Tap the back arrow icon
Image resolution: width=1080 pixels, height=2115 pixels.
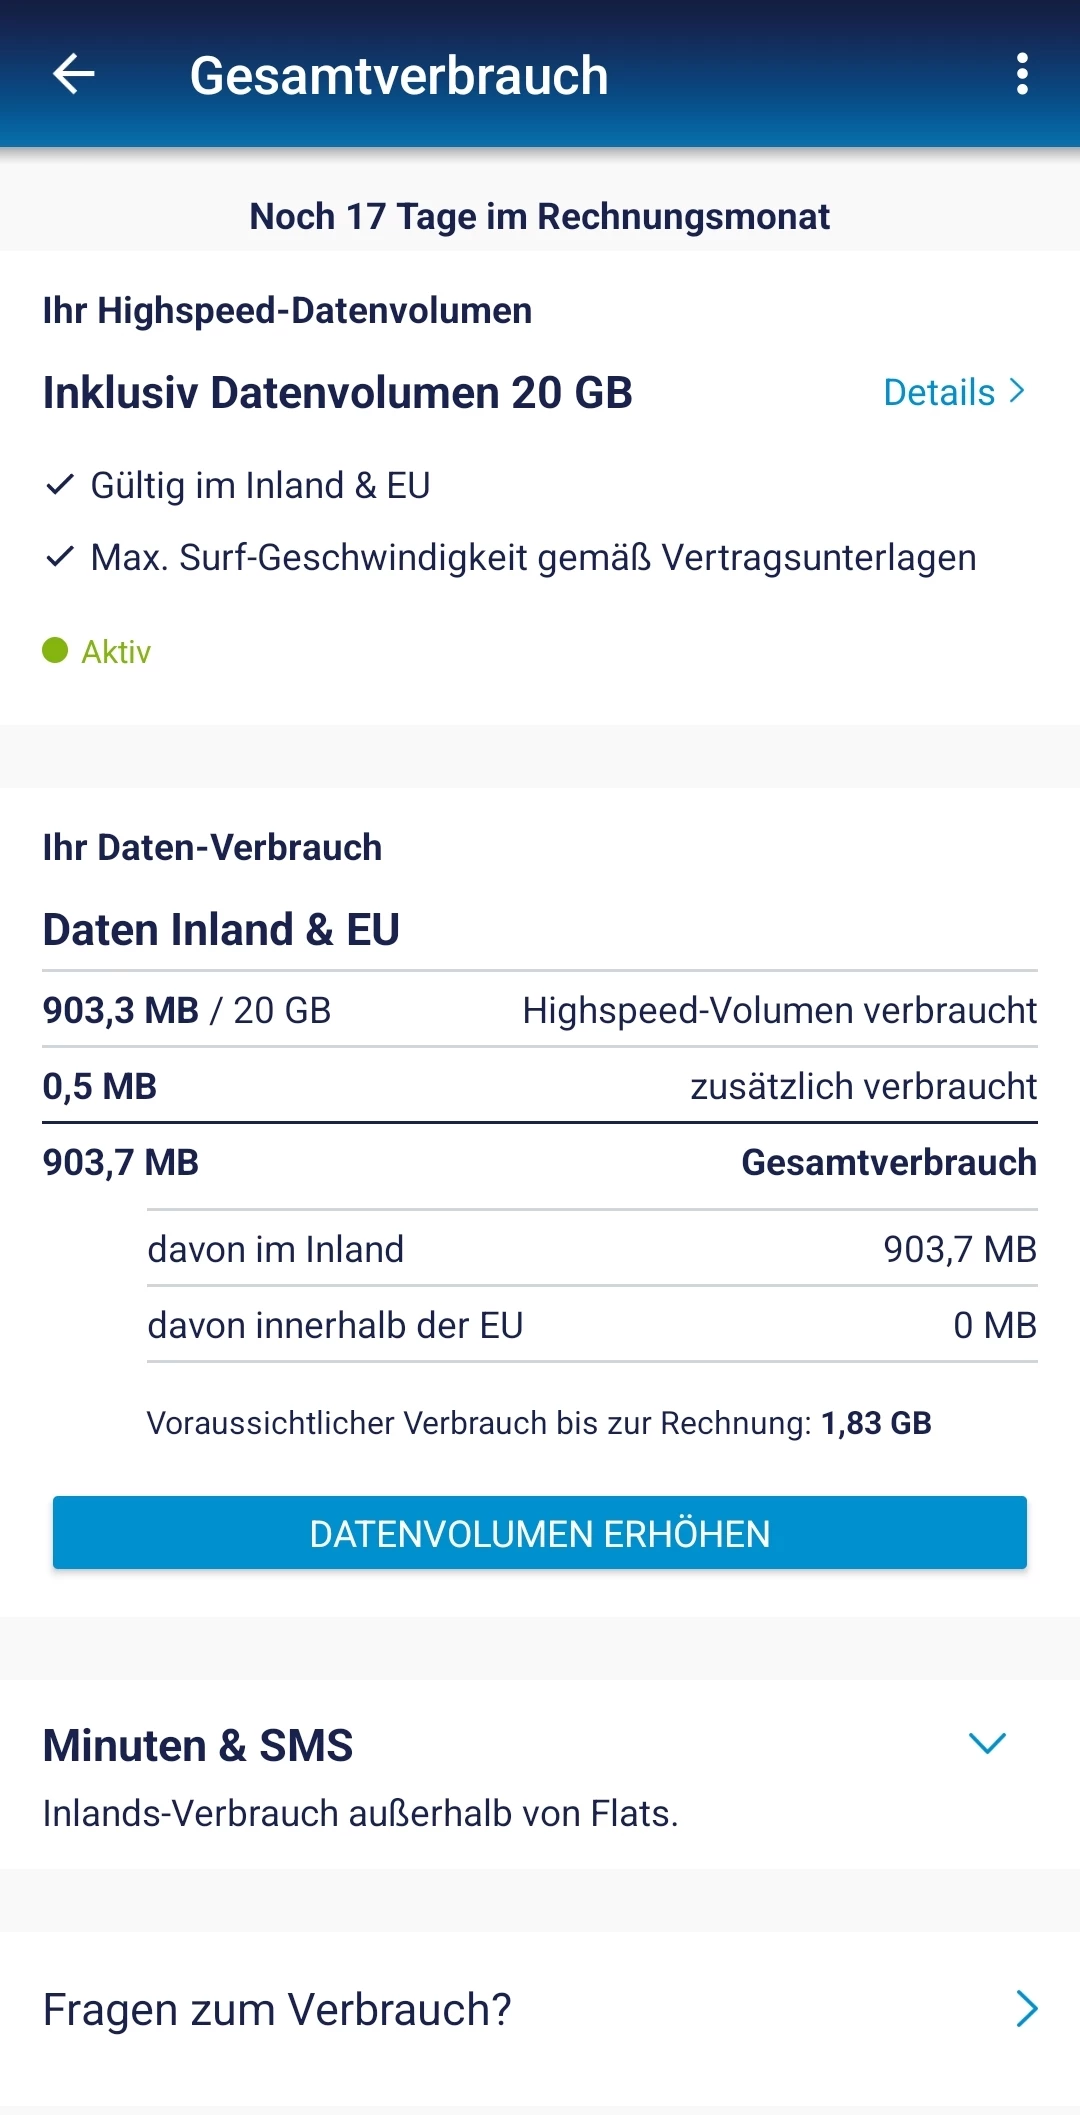click(73, 74)
